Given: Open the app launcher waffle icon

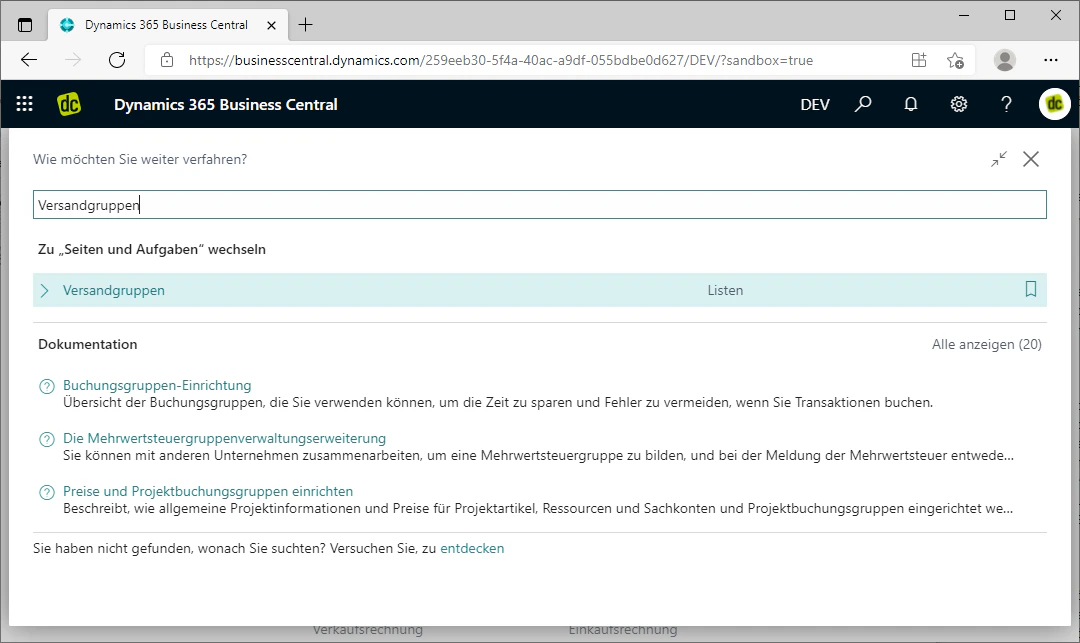Looking at the screenshot, I should click(x=25, y=104).
